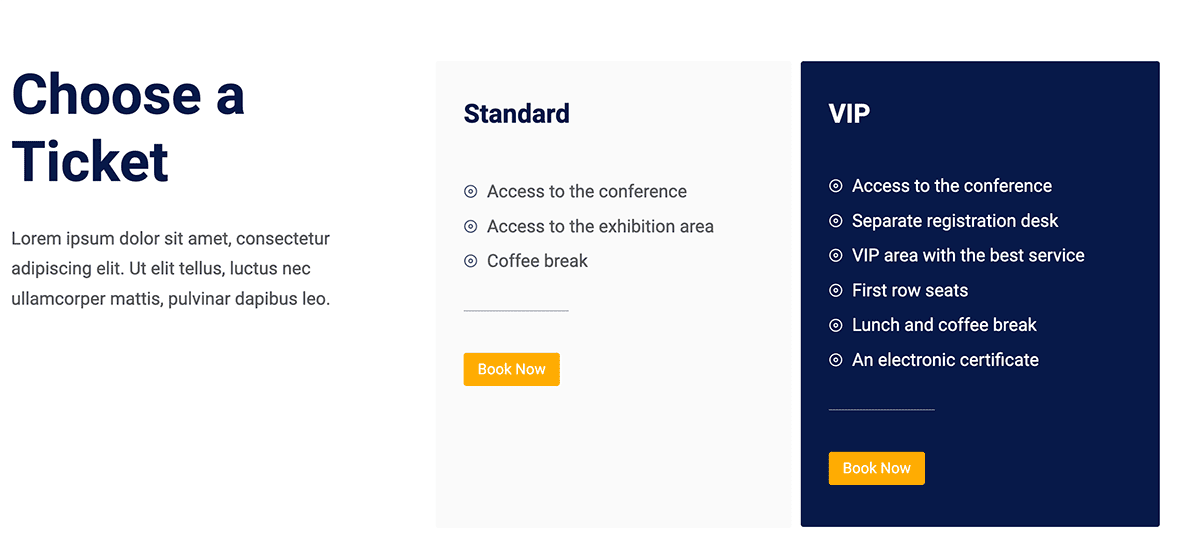Click the 'Coffee break' list item text
The image size is (1200, 554).
pos(537,261)
